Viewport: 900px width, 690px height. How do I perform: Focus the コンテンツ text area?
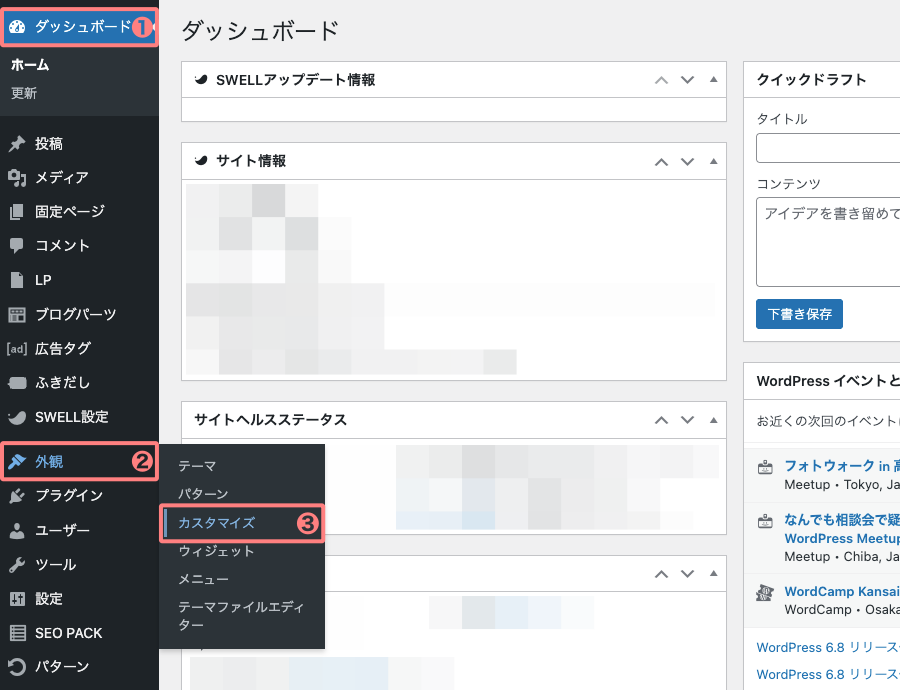click(828, 242)
